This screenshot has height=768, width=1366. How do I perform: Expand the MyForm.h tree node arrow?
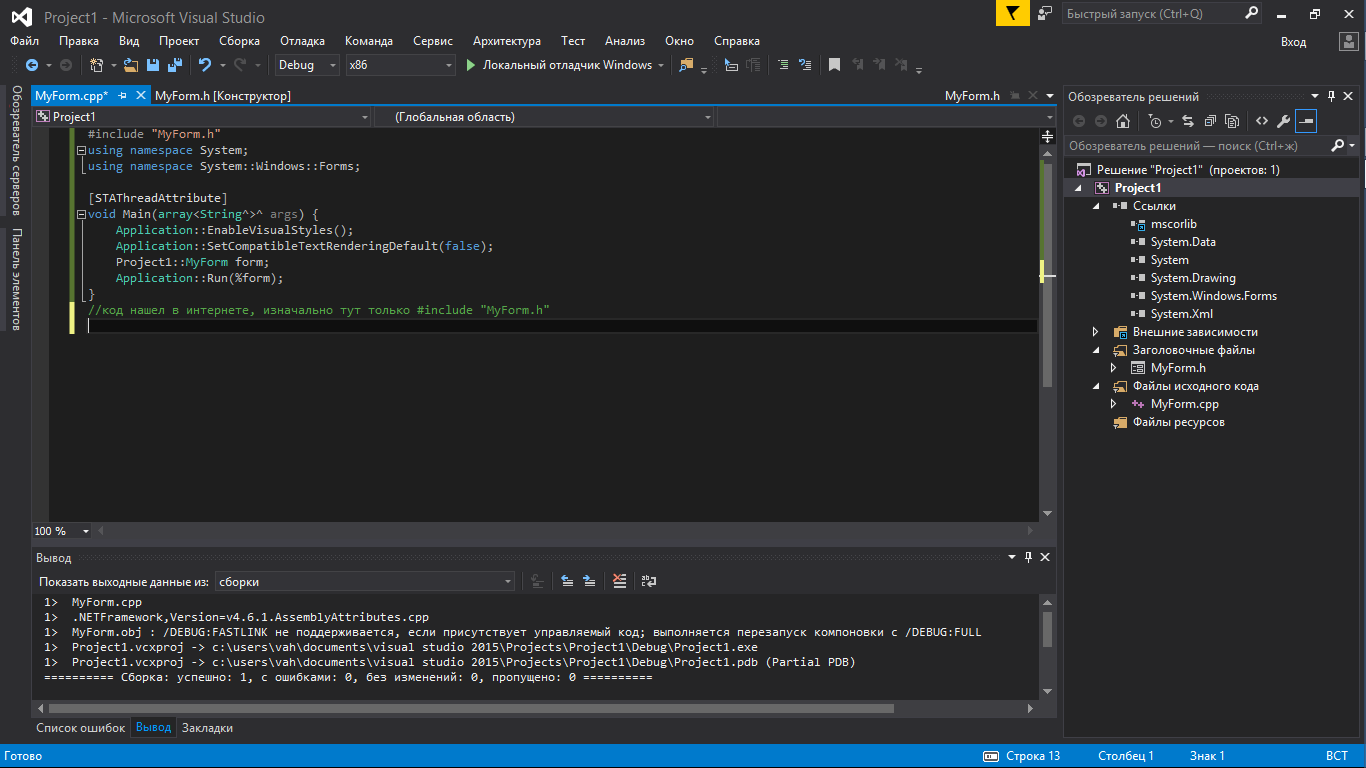[x=1114, y=368]
